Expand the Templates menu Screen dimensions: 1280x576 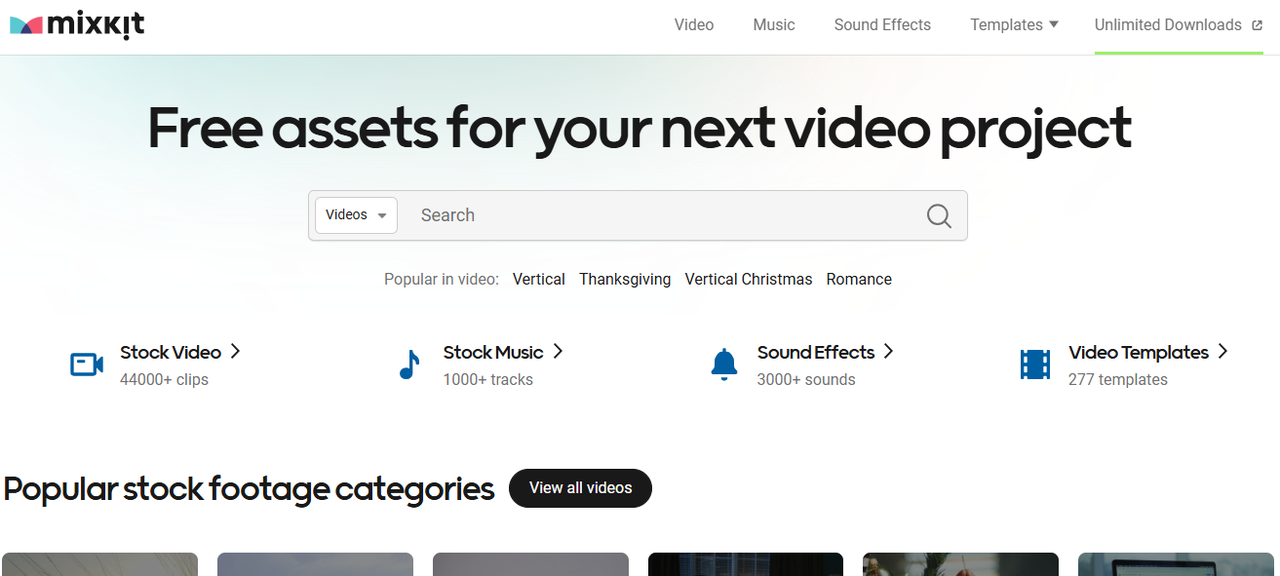(1014, 25)
